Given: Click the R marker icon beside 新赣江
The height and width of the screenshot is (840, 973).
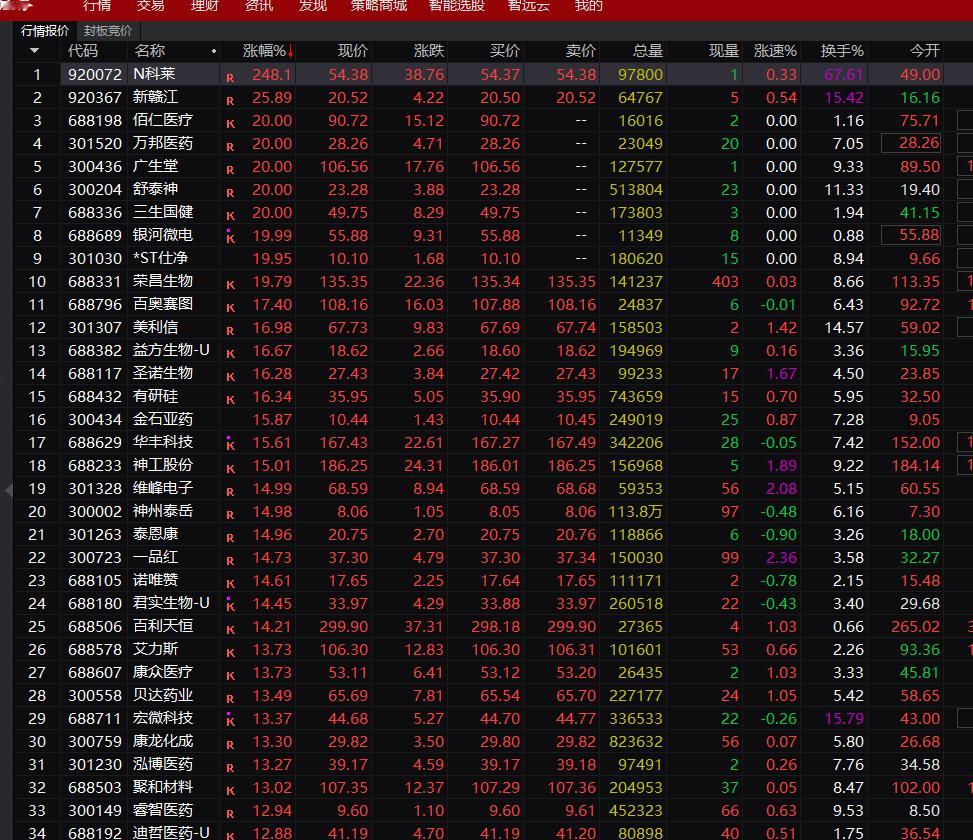Looking at the screenshot, I should 230,101.
